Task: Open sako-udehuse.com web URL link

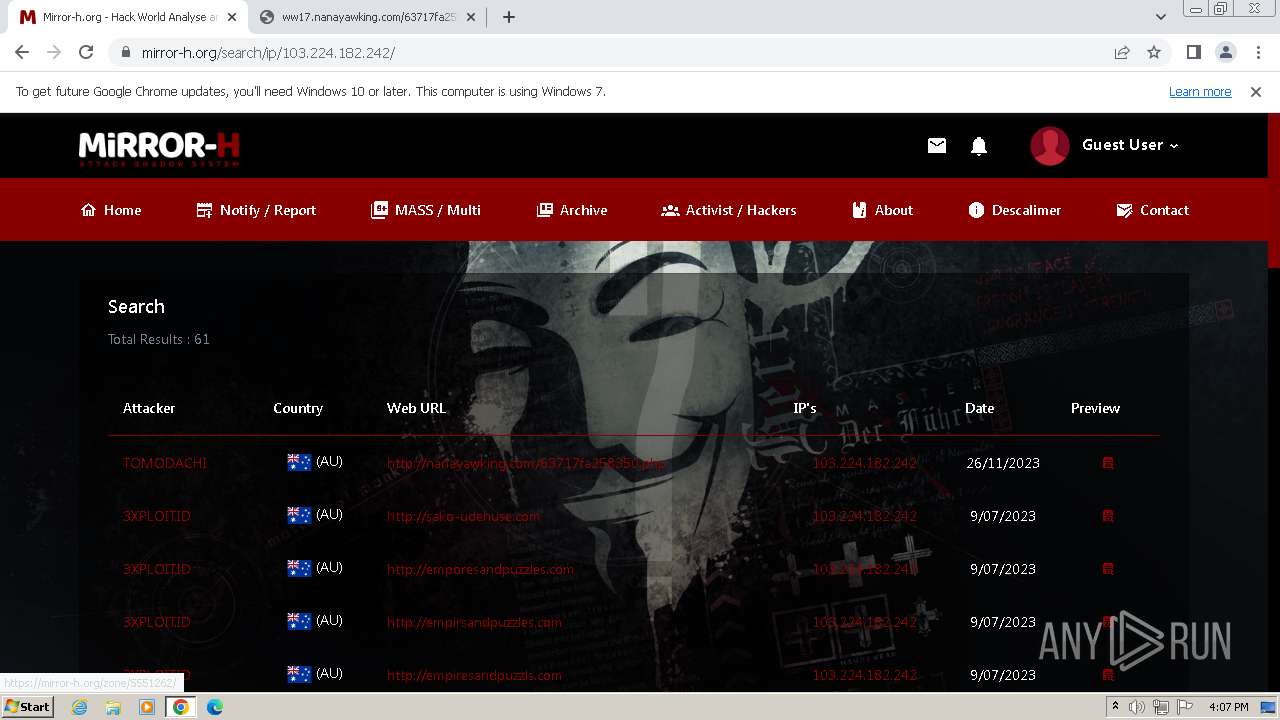Action: click(463, 516)
